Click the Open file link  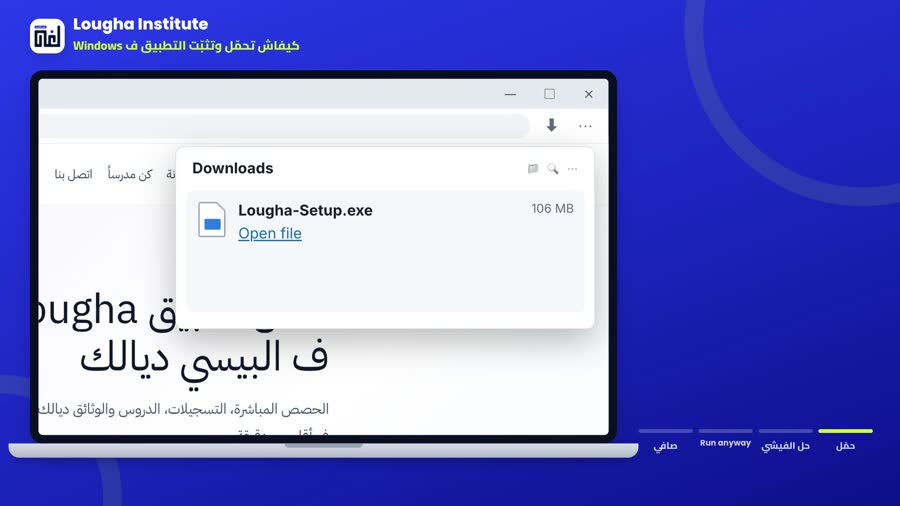pos(270,233)
